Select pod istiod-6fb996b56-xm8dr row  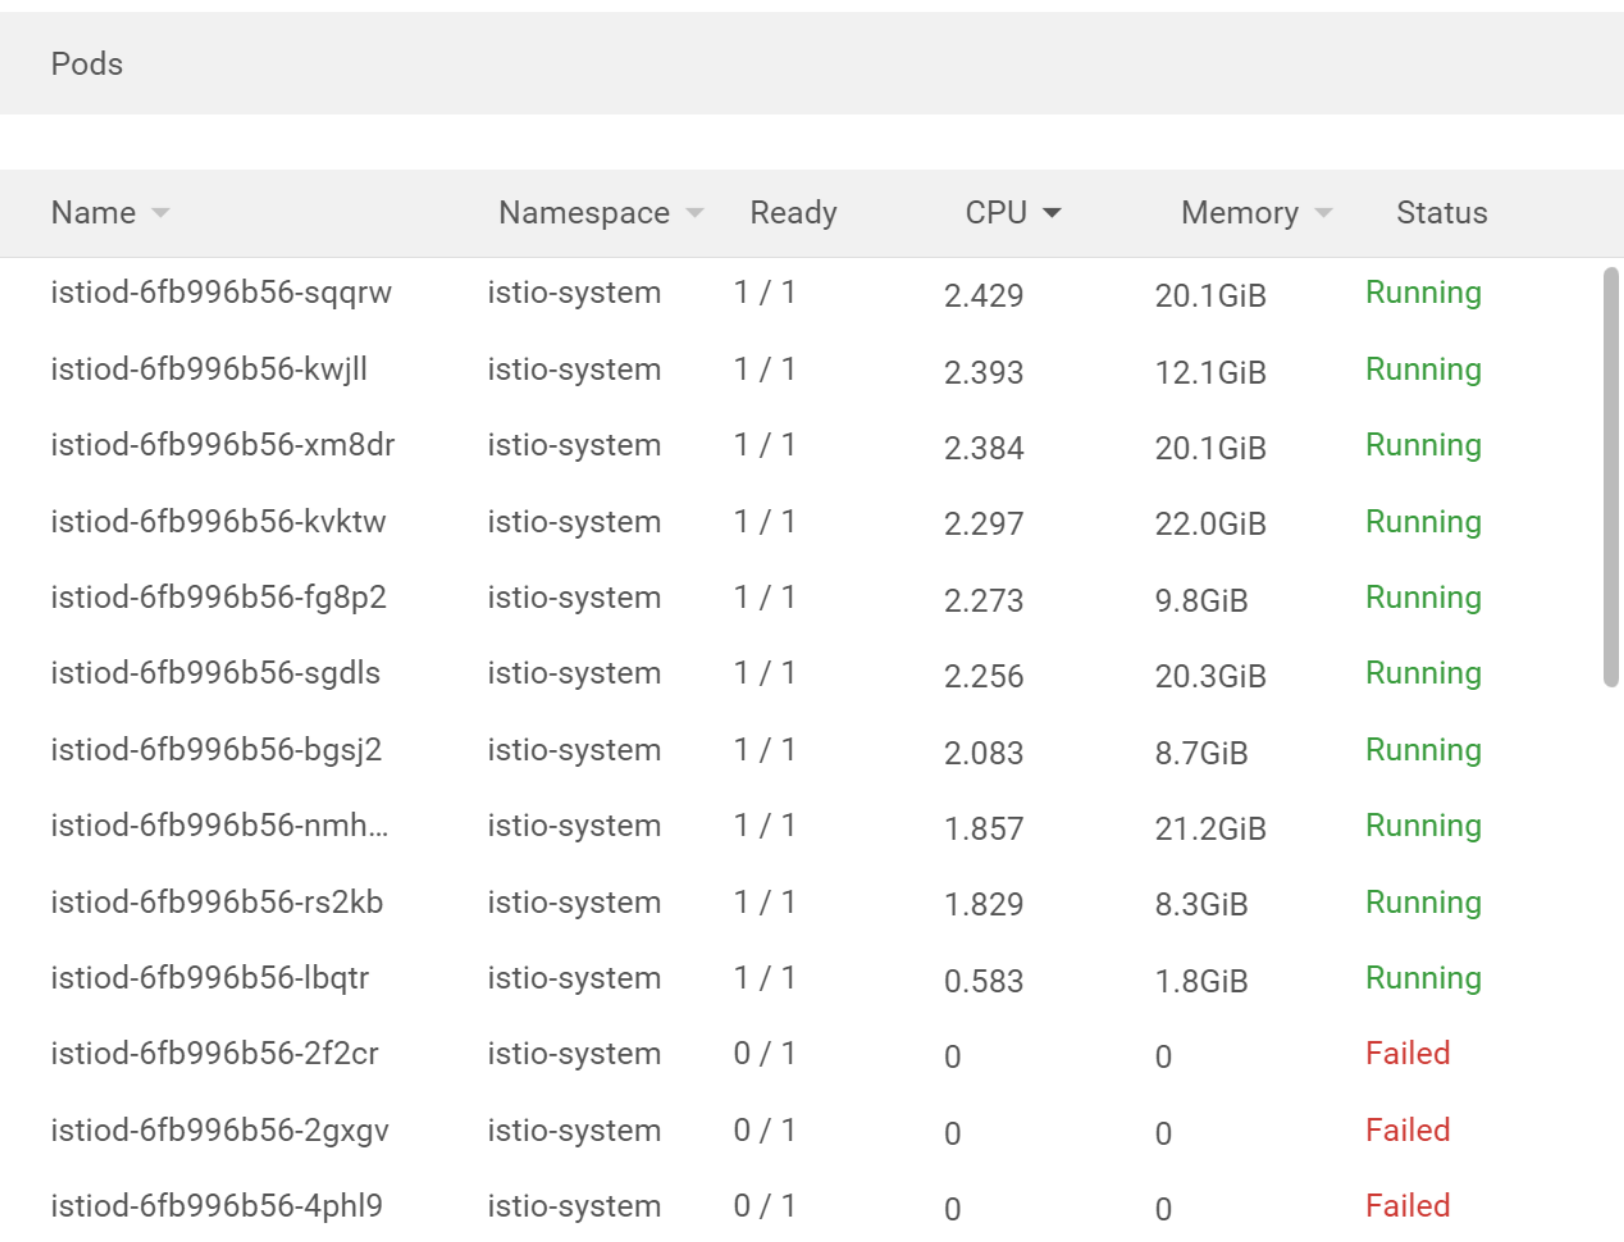click(x=222, y=445)
